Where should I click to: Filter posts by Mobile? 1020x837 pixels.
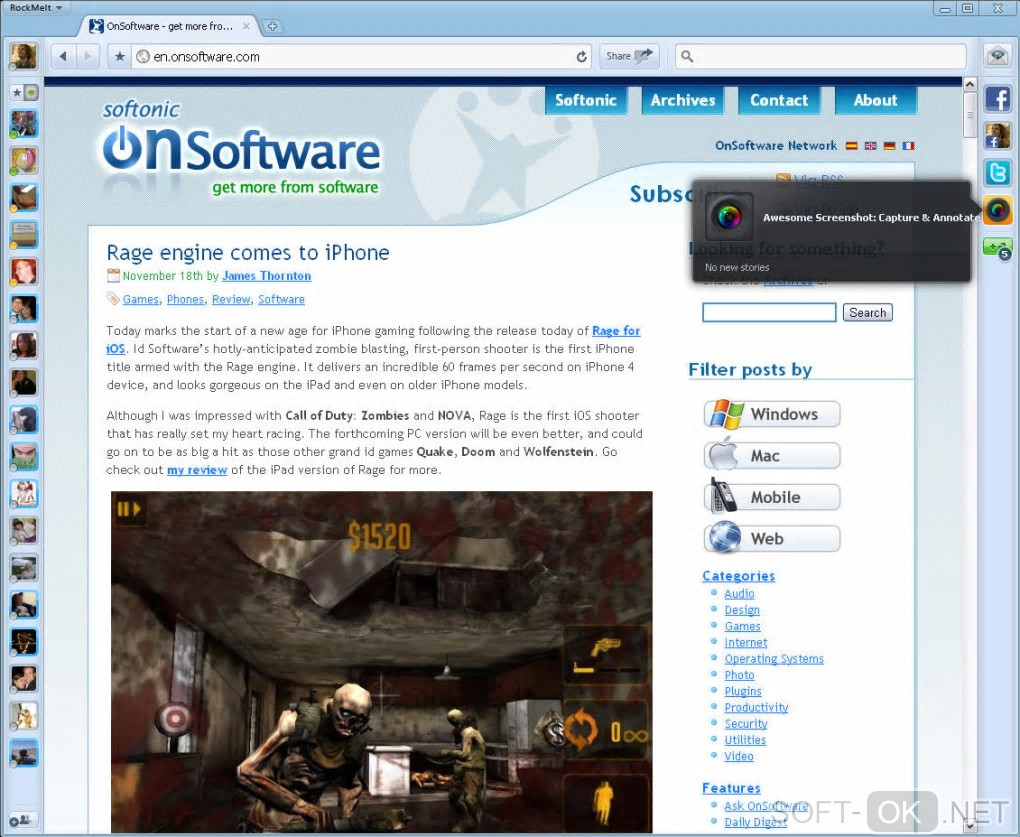pos(772,497)
